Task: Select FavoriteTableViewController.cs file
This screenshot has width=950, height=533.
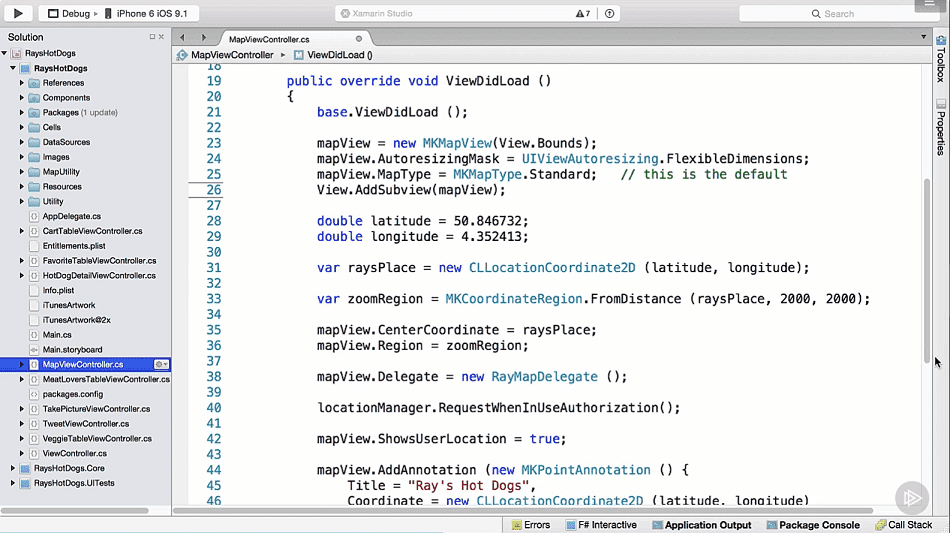Action: 99,261
